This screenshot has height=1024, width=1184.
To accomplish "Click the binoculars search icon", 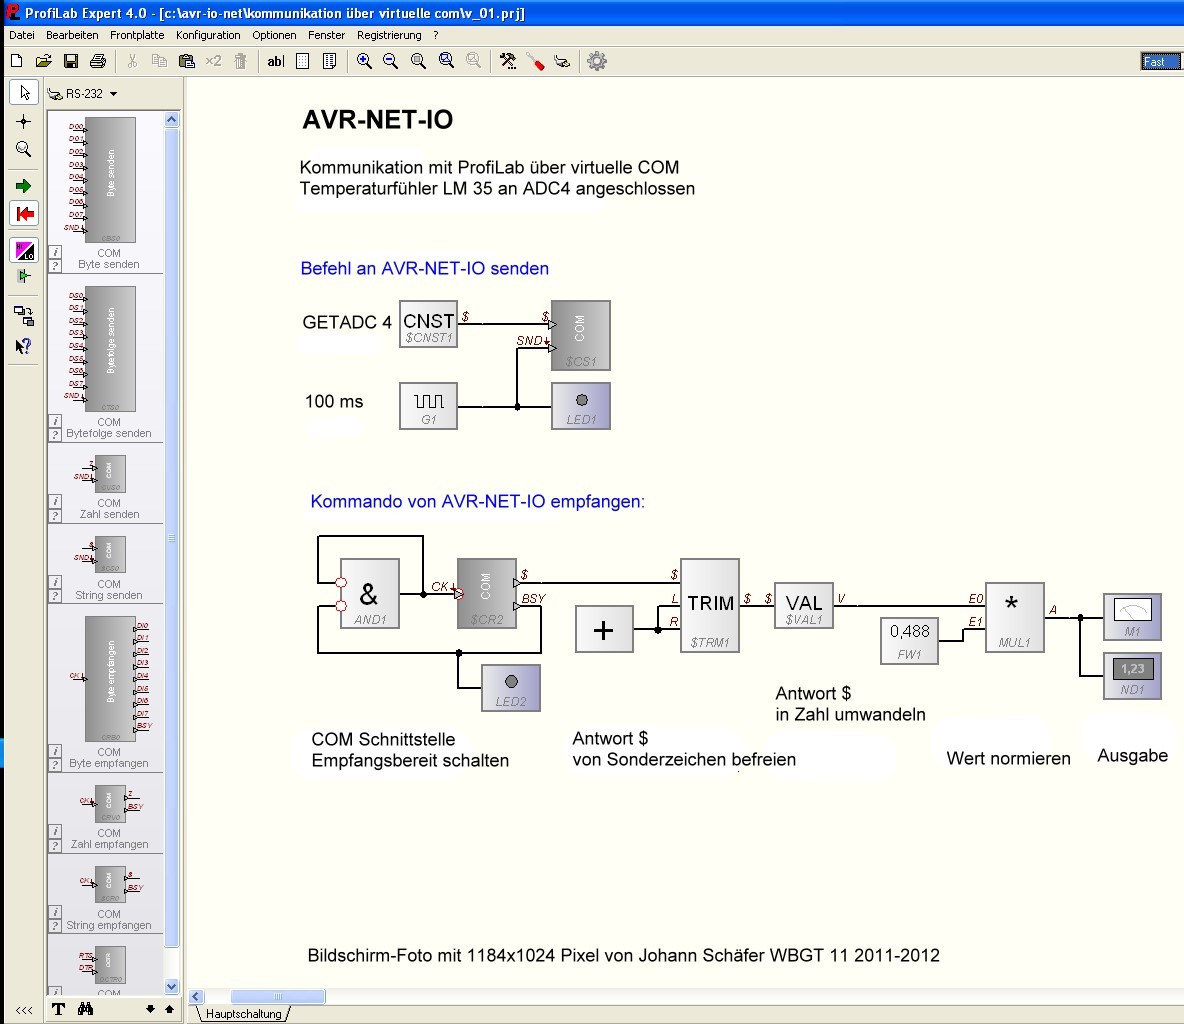I will pyautogui.click(x=86, y=1009).
